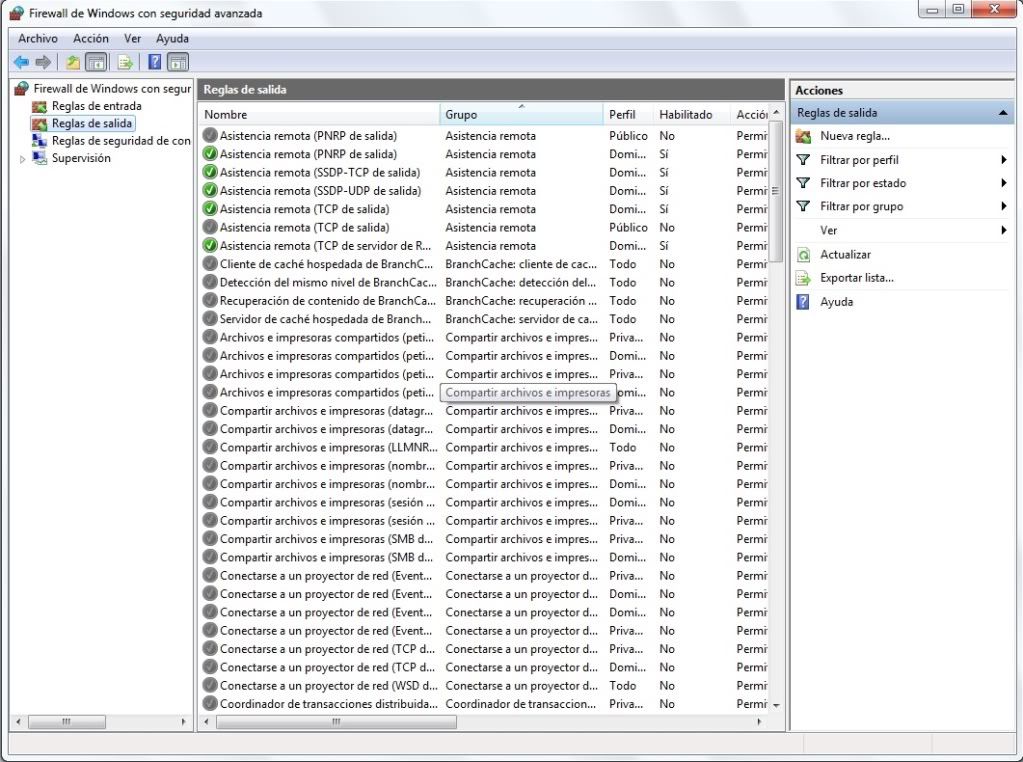Screen dimensions: 1023x762
Task: Toggle the Action pane toolbar icon
Action: [177, 62]
